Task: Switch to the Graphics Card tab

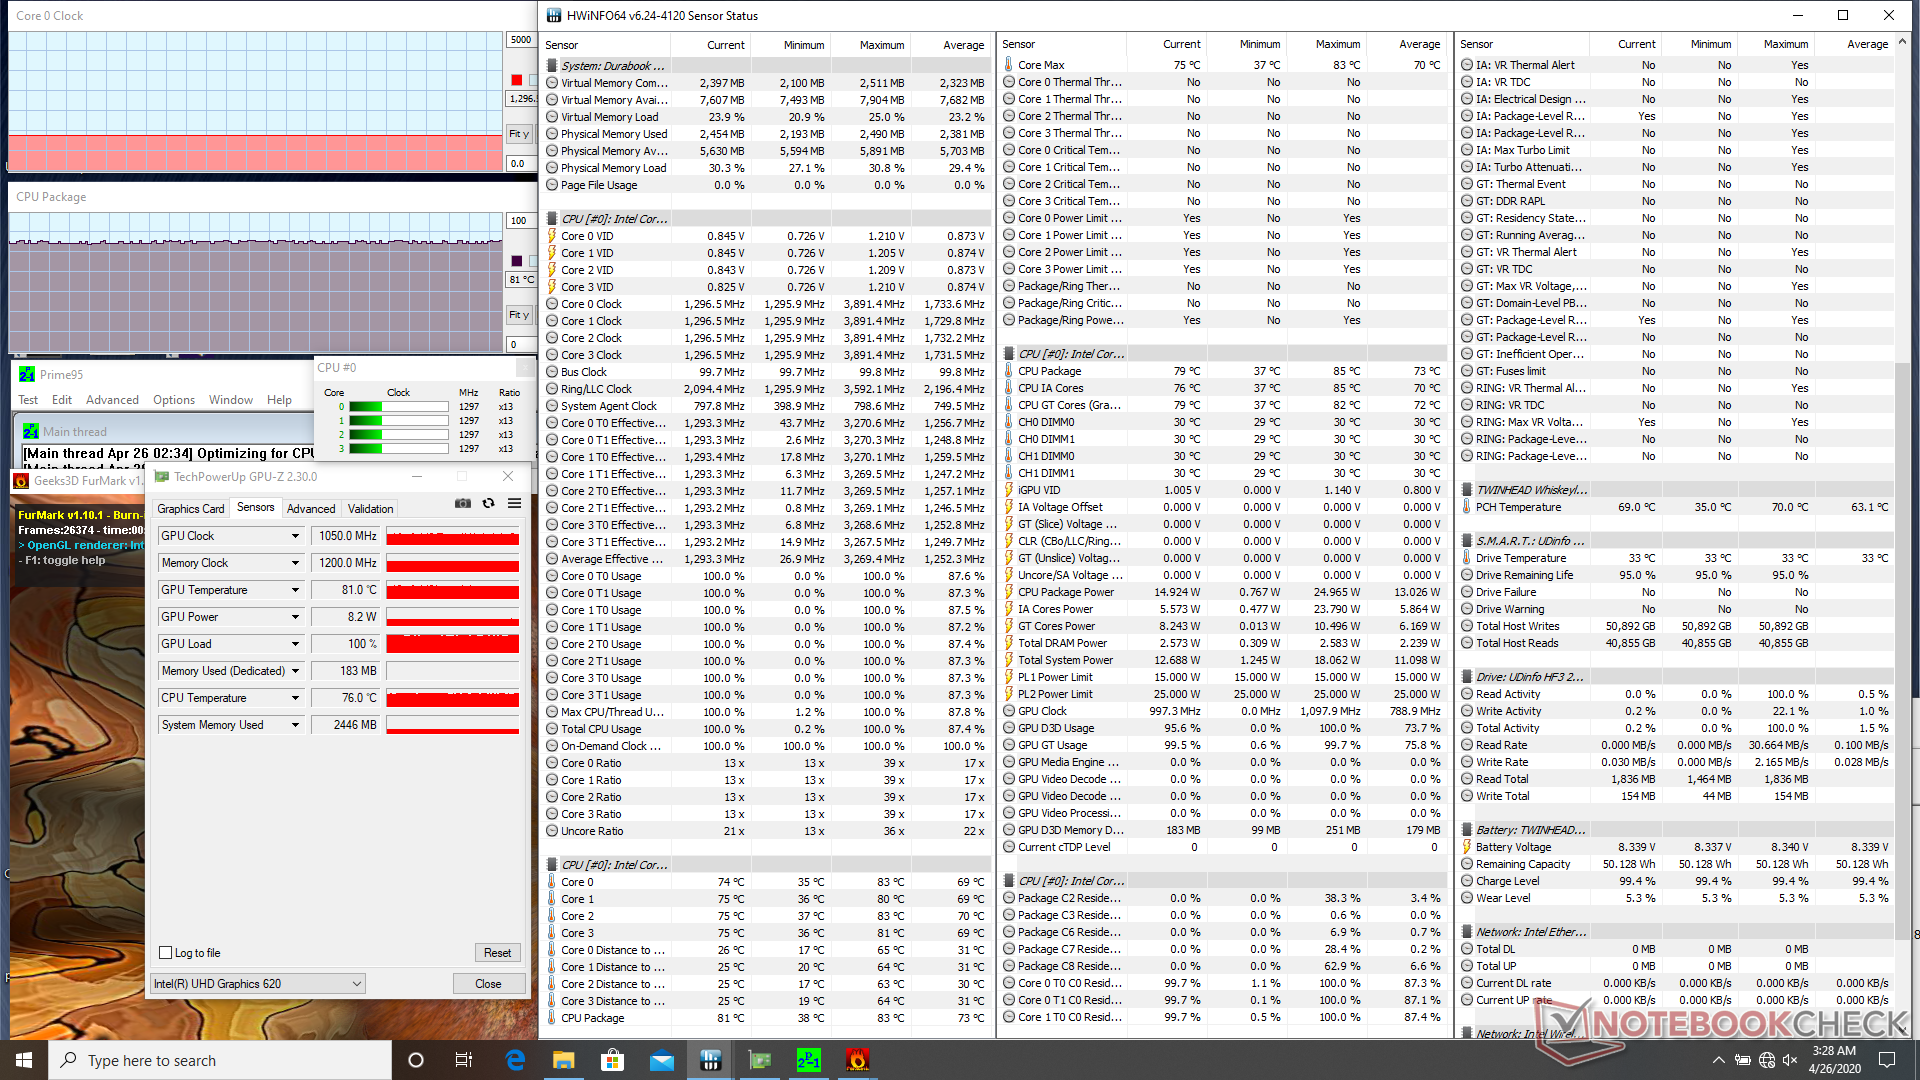Action: (x=191, y=509)
